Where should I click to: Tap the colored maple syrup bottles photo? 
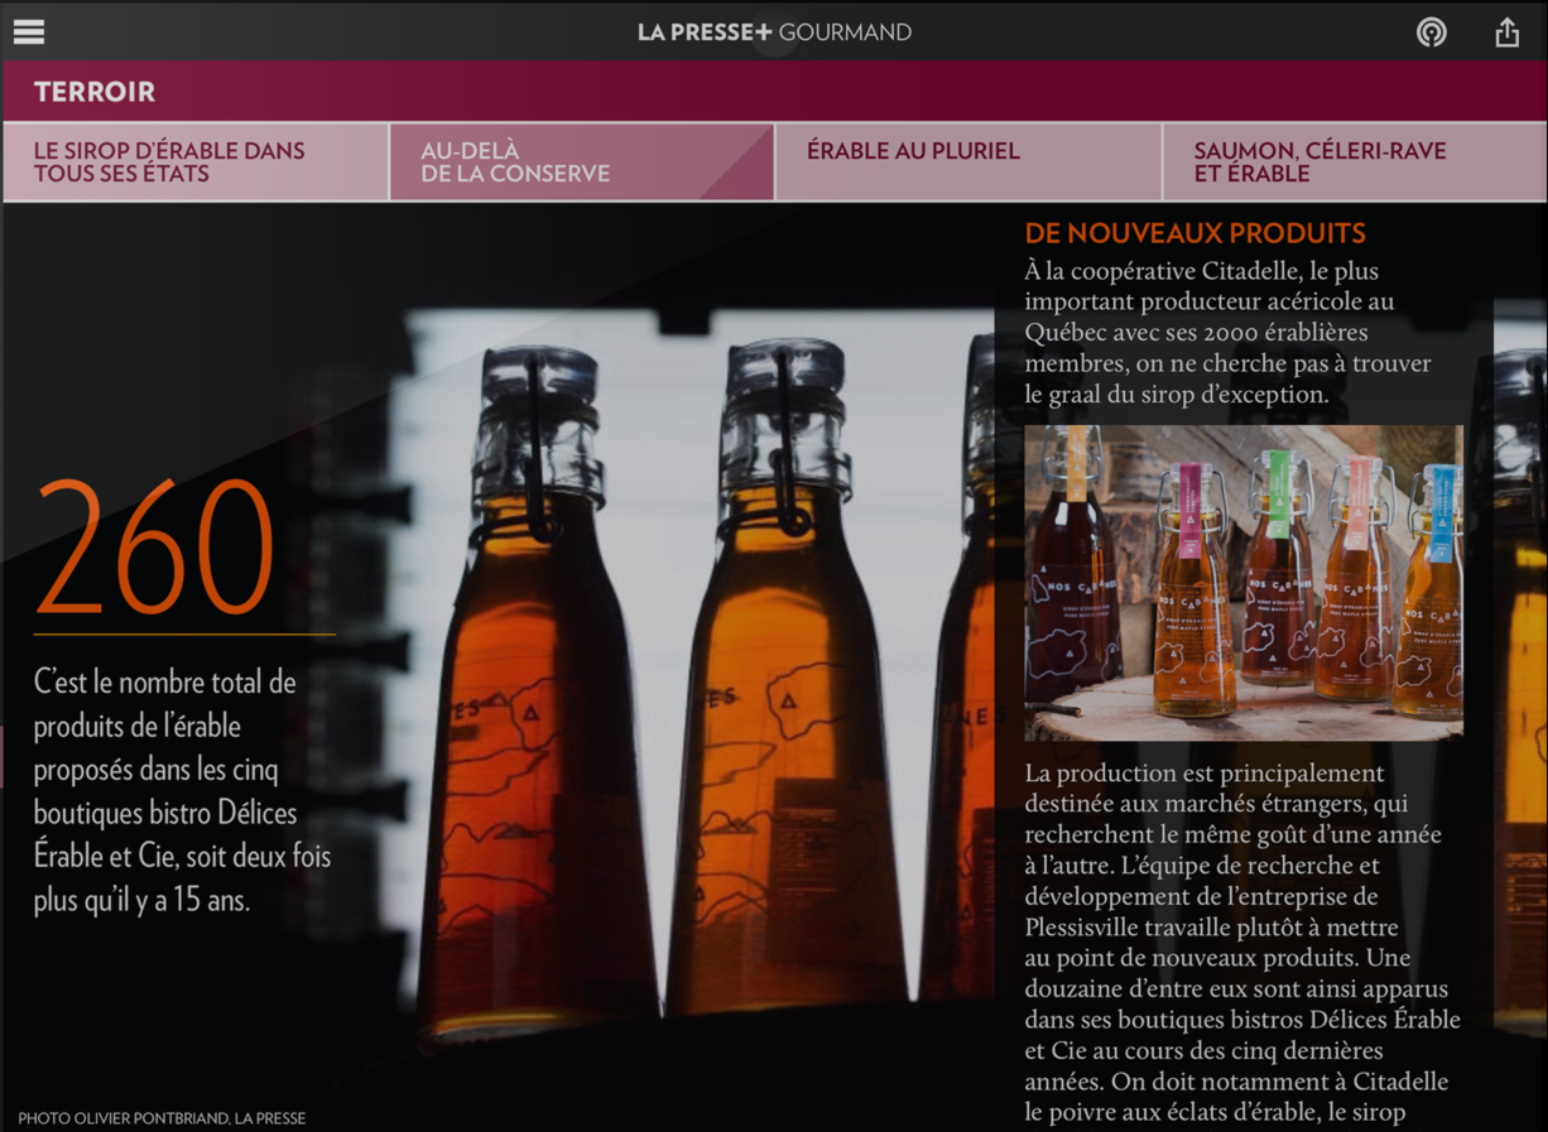[x=1243, y=583]
